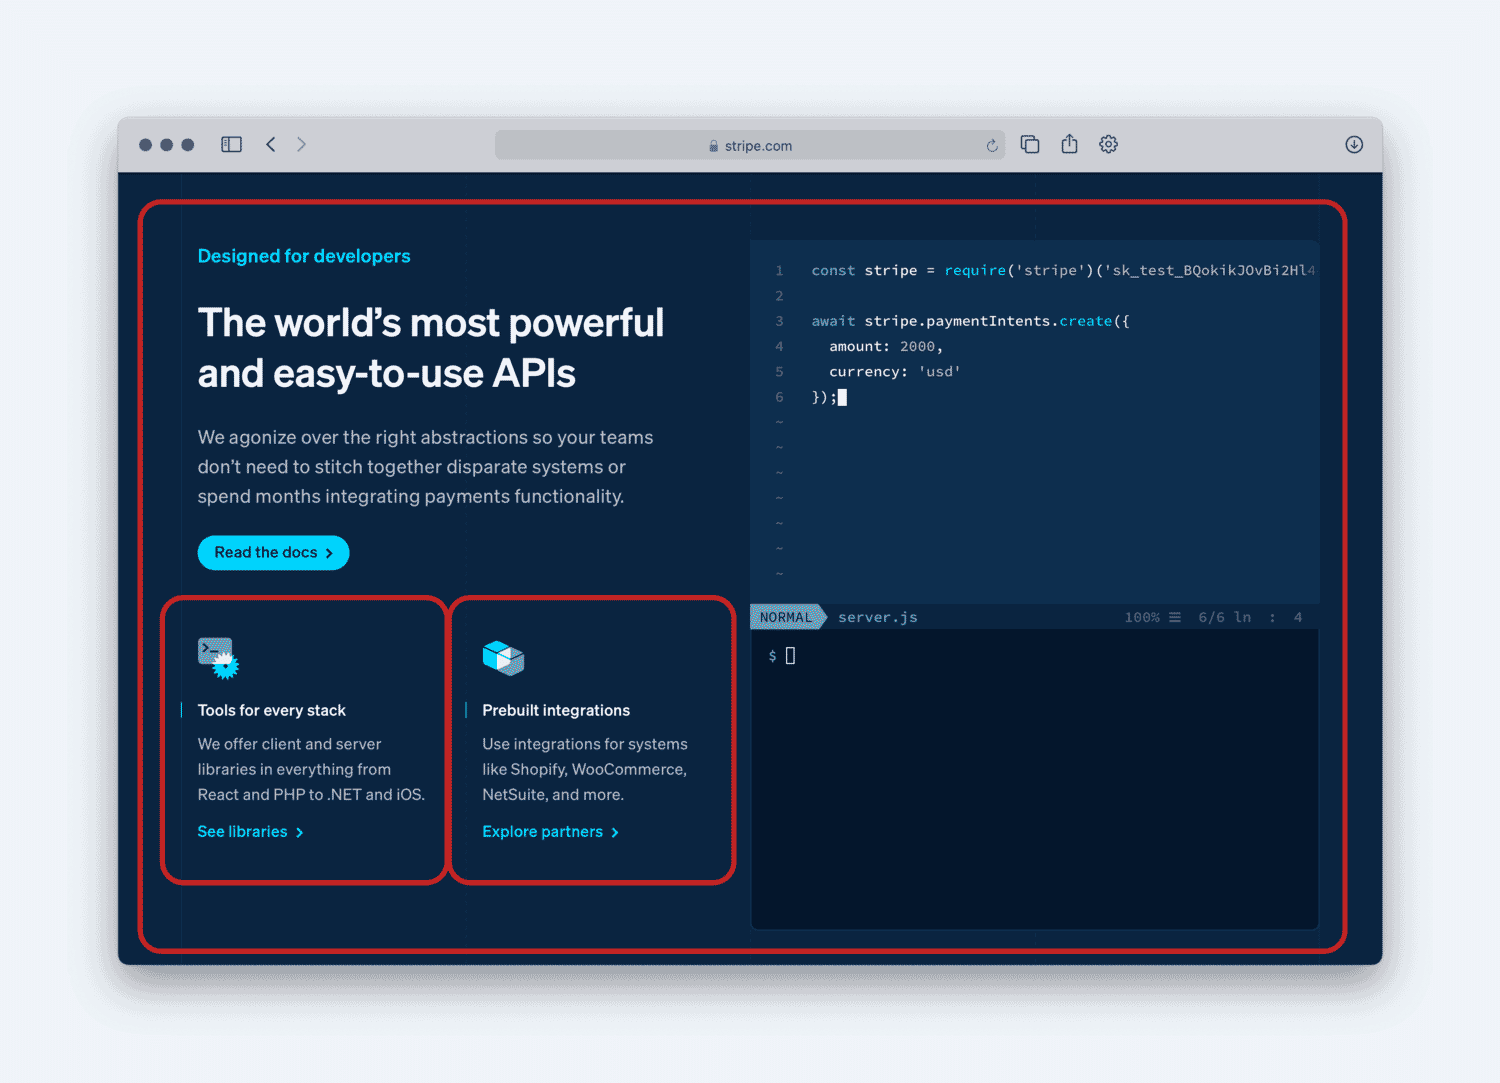The width and height of the screenshot is (1500, 1083).
Task: Click the const stripe require line
Action: click(x=1063, y=270)
